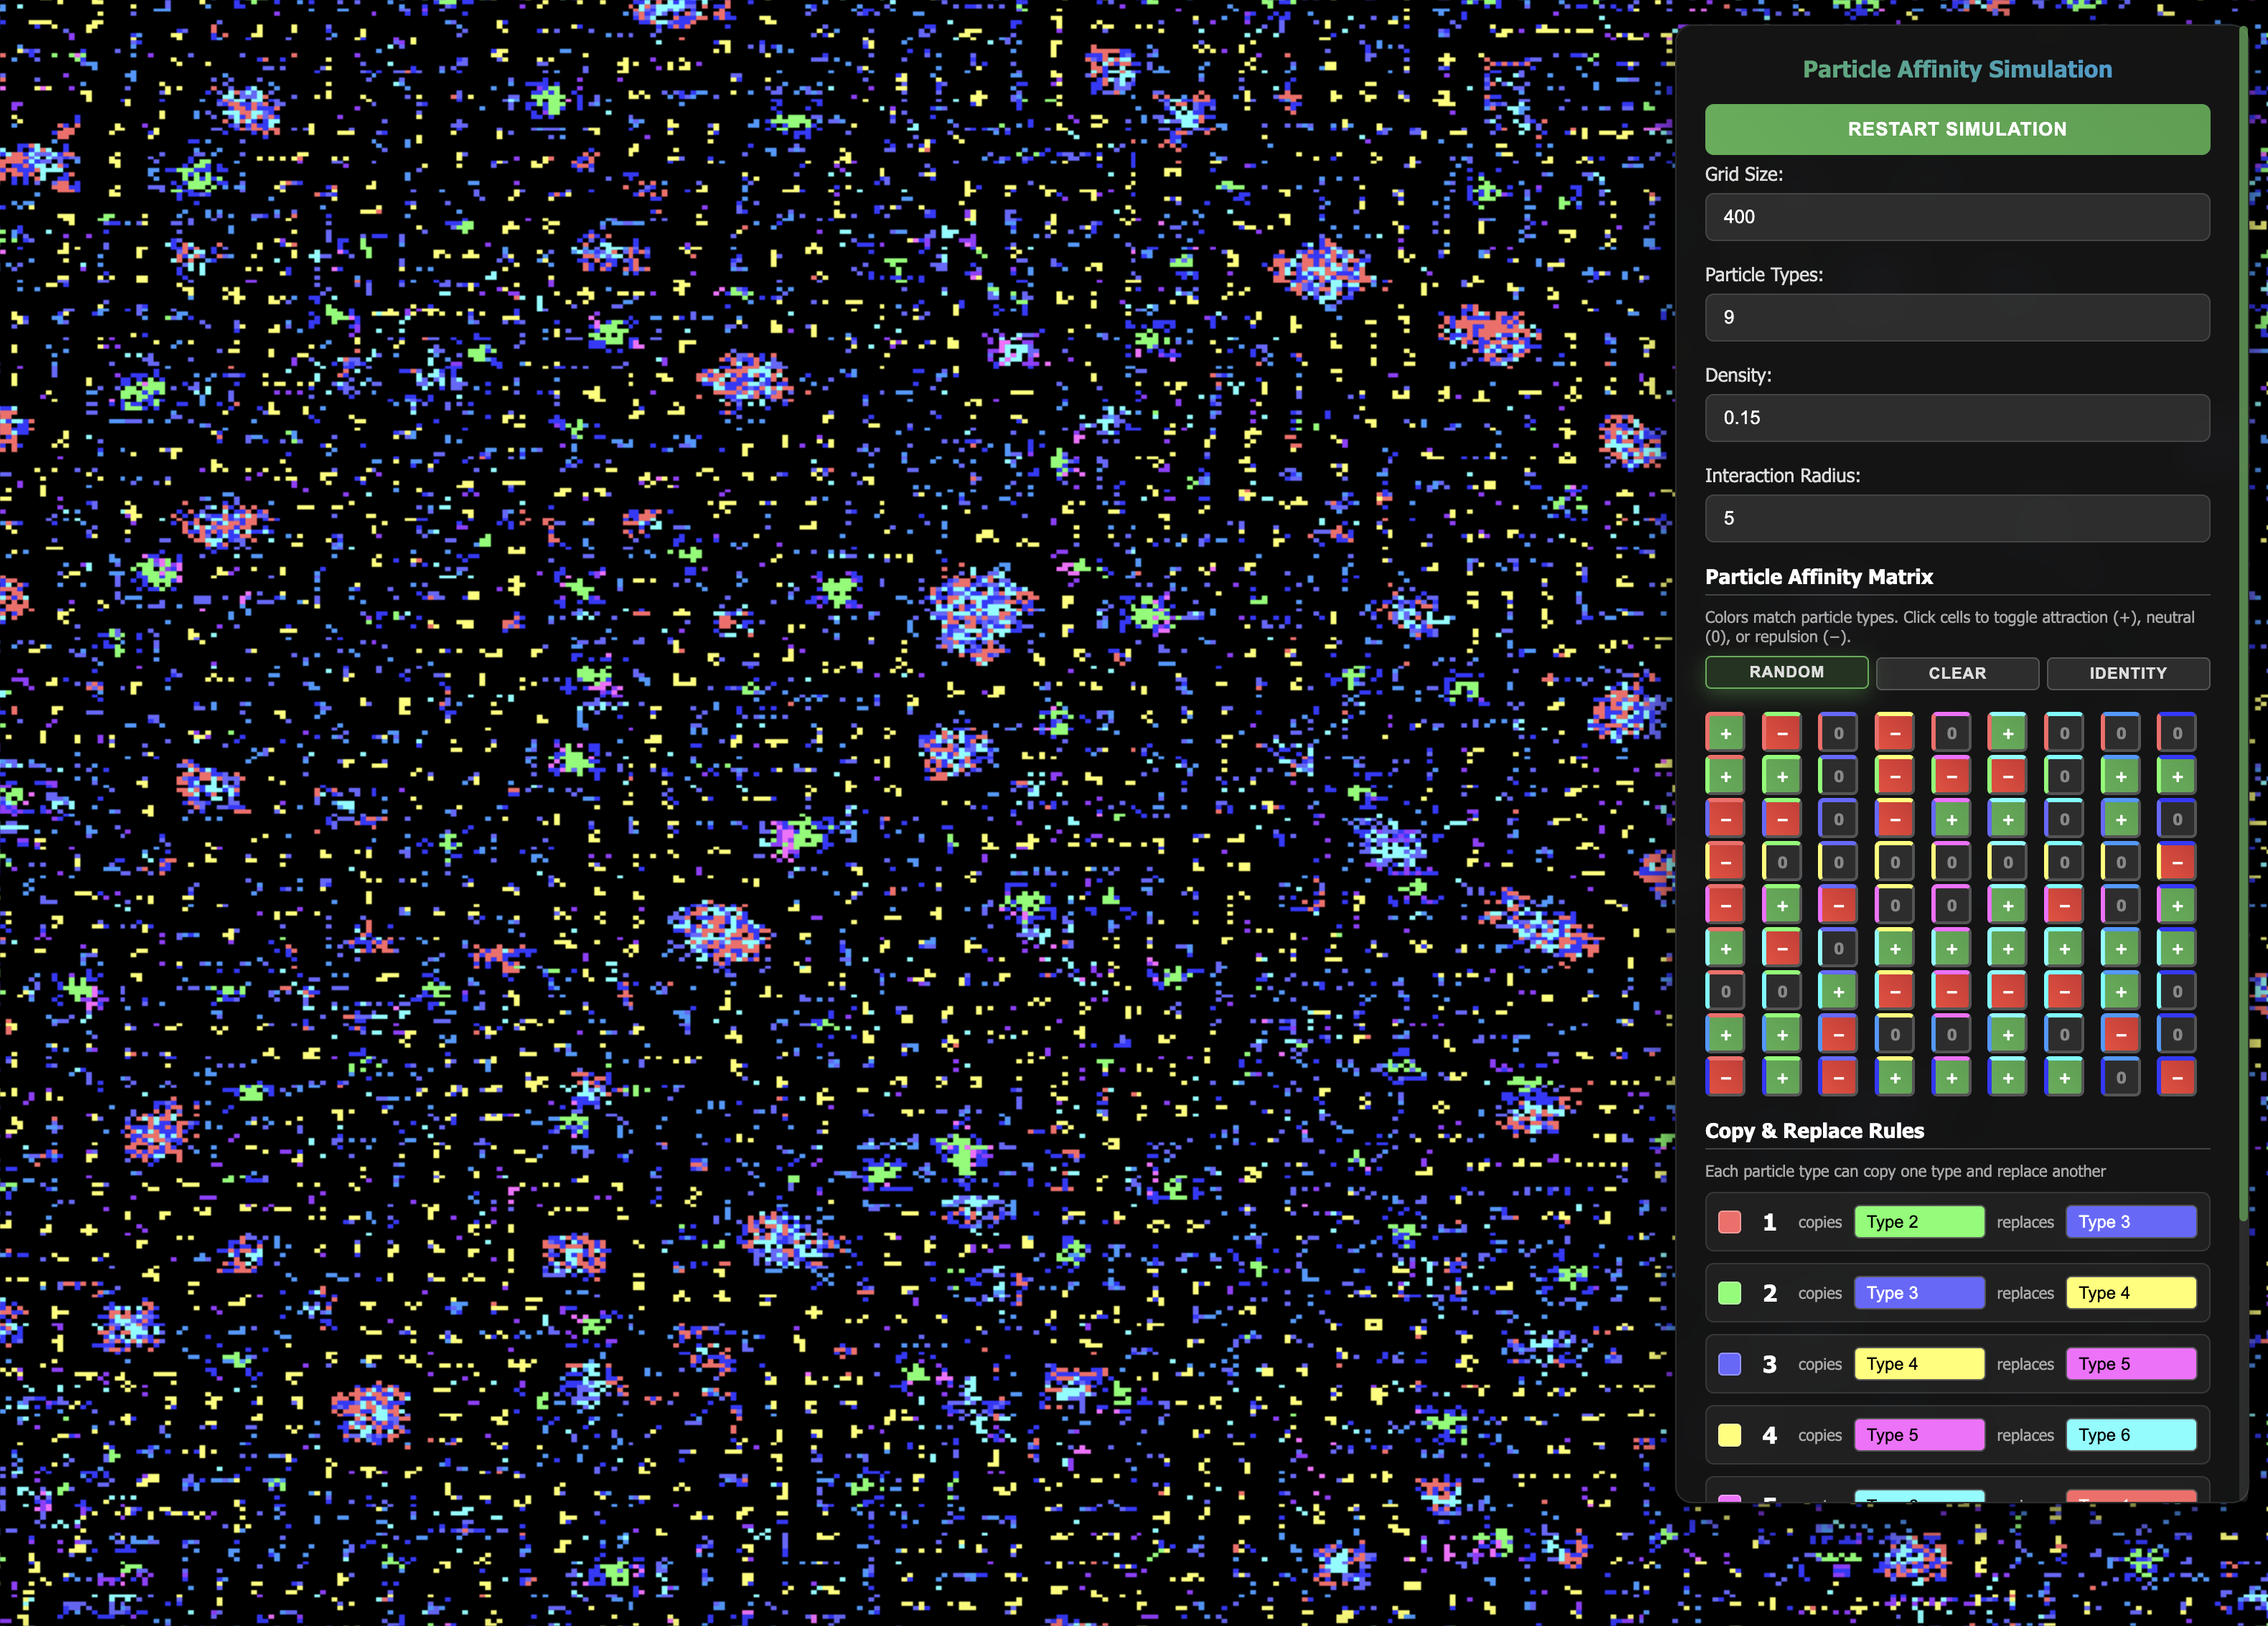
Task: Toggle the row 9, column 1 affinity cell
Action: tap(1725, 1078)
